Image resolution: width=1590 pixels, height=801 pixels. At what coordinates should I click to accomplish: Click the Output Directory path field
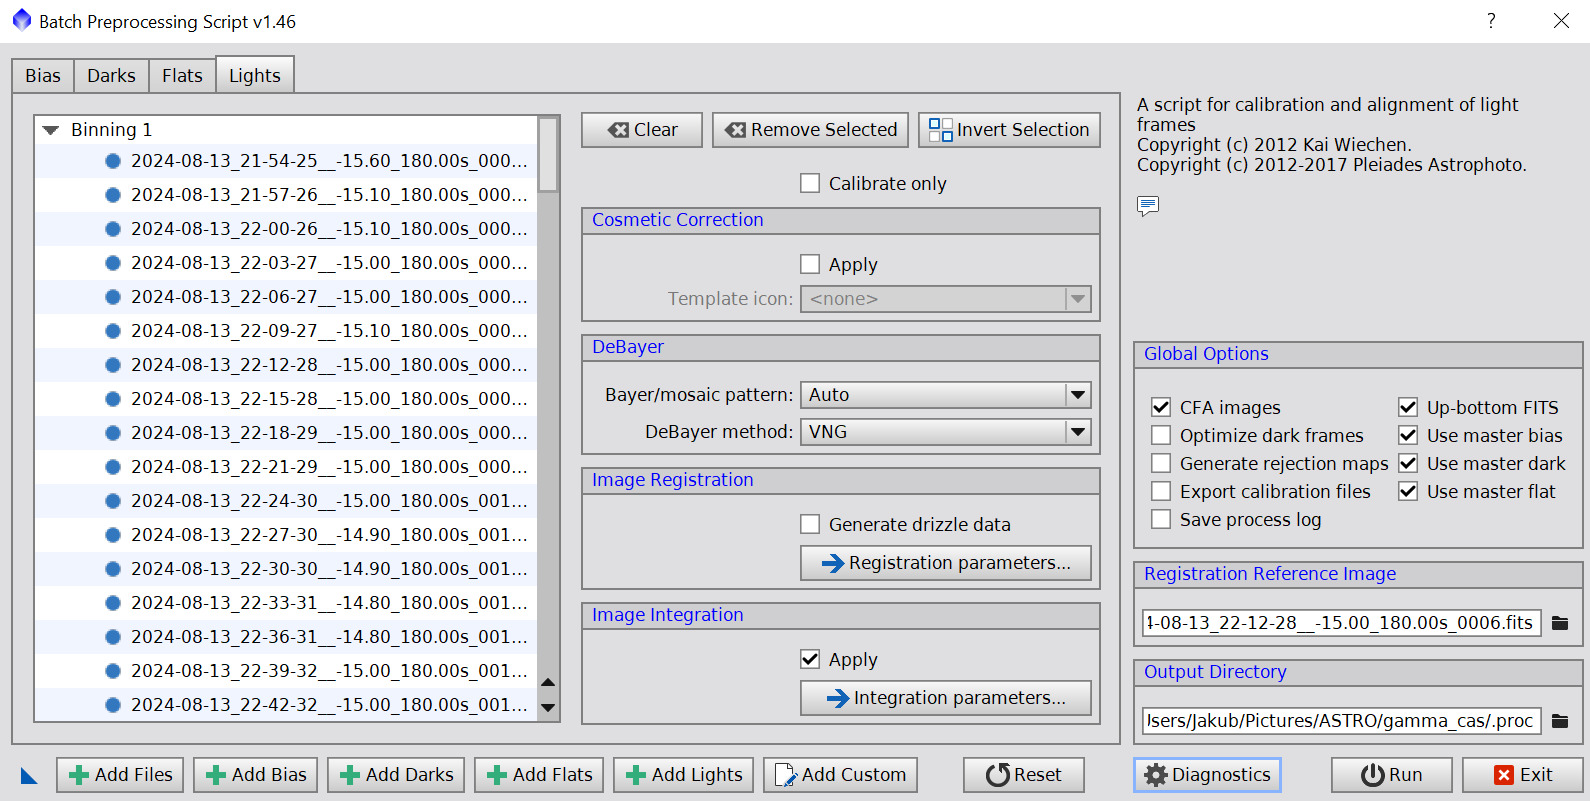click(1341, 721)
